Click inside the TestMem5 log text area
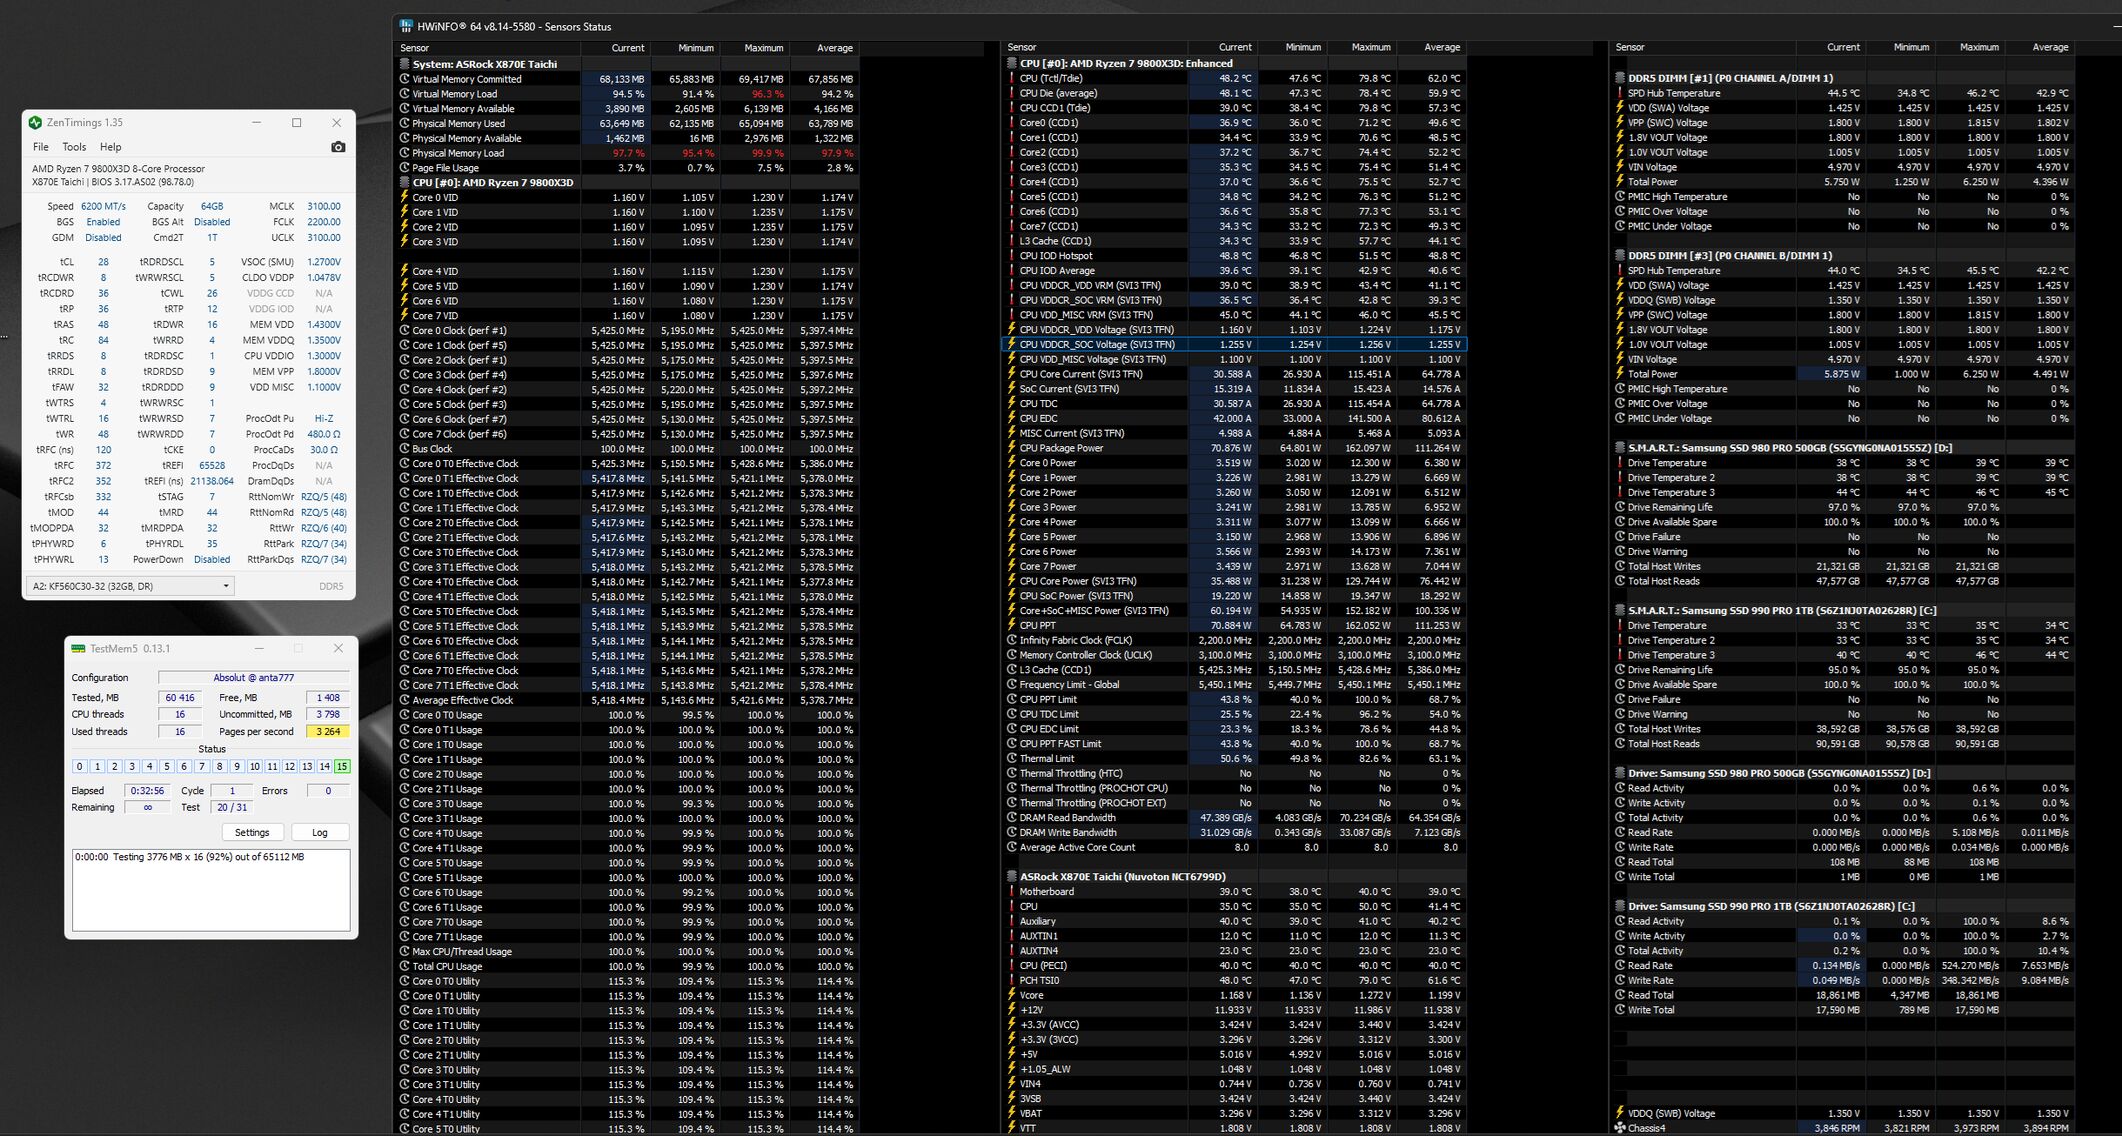Viewport: 2122px width, 1136px height. click(x=211, y=890)
